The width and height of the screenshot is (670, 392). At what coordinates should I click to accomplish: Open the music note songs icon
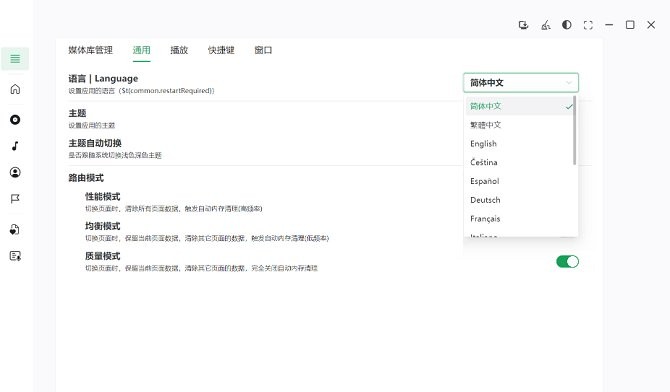15,146
